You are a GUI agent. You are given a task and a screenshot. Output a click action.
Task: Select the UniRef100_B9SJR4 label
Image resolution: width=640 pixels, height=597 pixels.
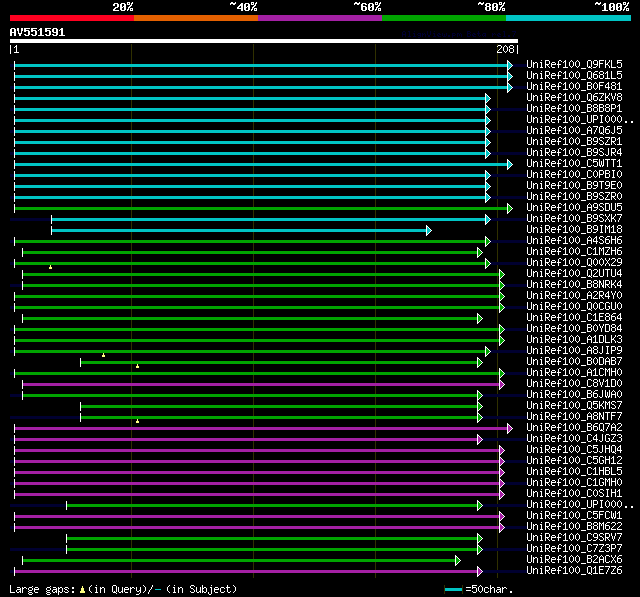574,152
